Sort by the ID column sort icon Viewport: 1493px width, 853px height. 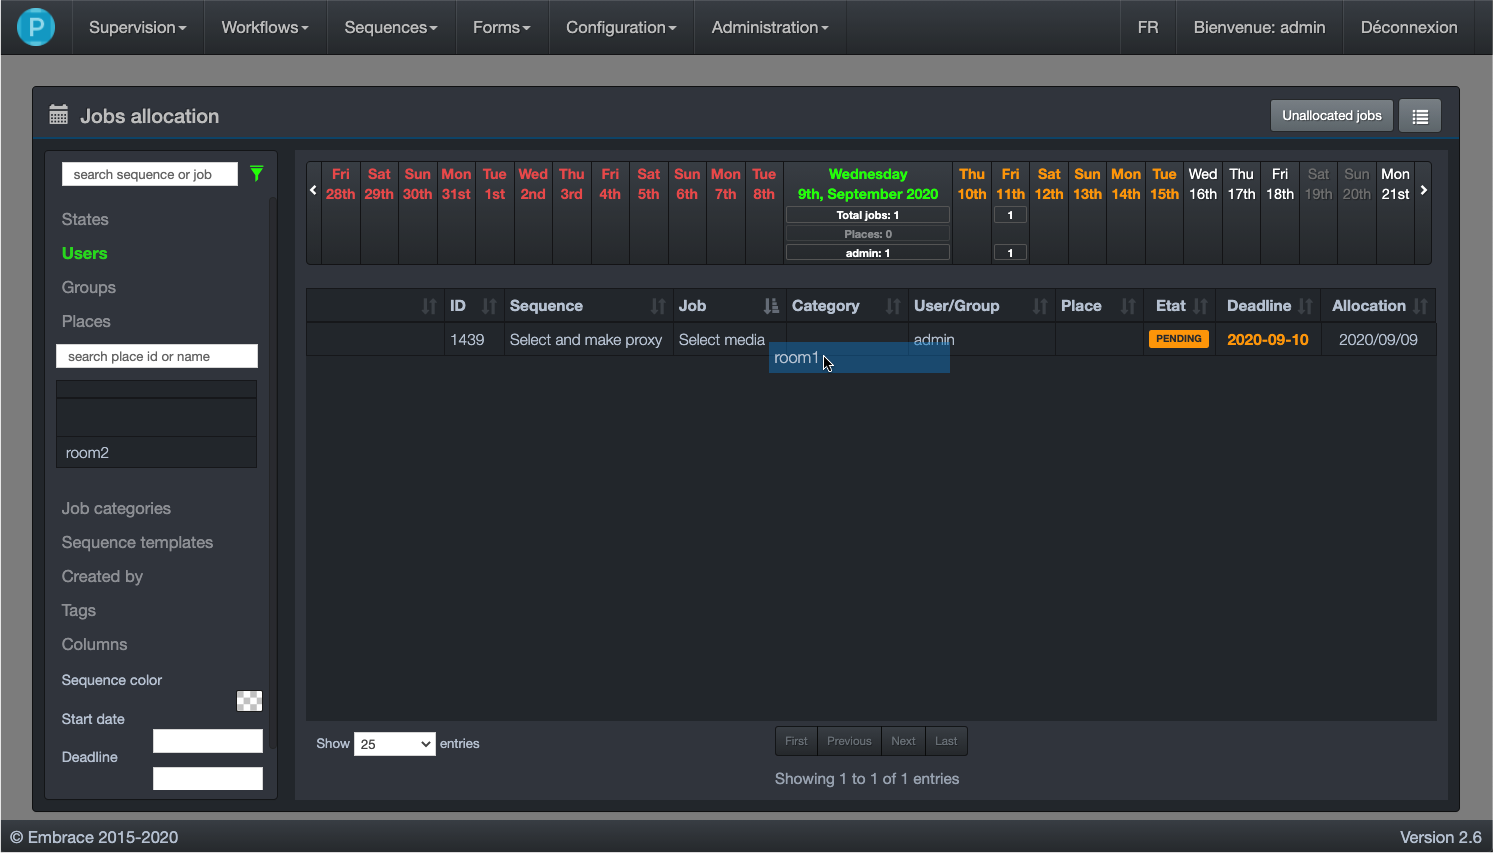coord(489,306)
